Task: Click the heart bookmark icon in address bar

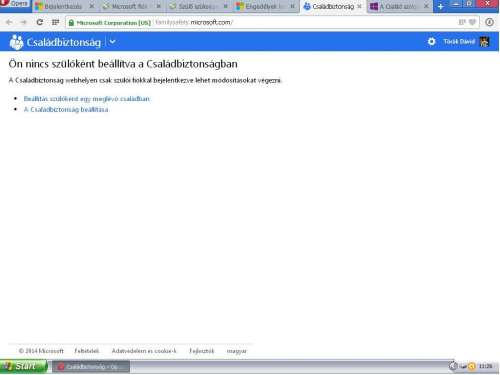Action: click(x=472, y=22)
